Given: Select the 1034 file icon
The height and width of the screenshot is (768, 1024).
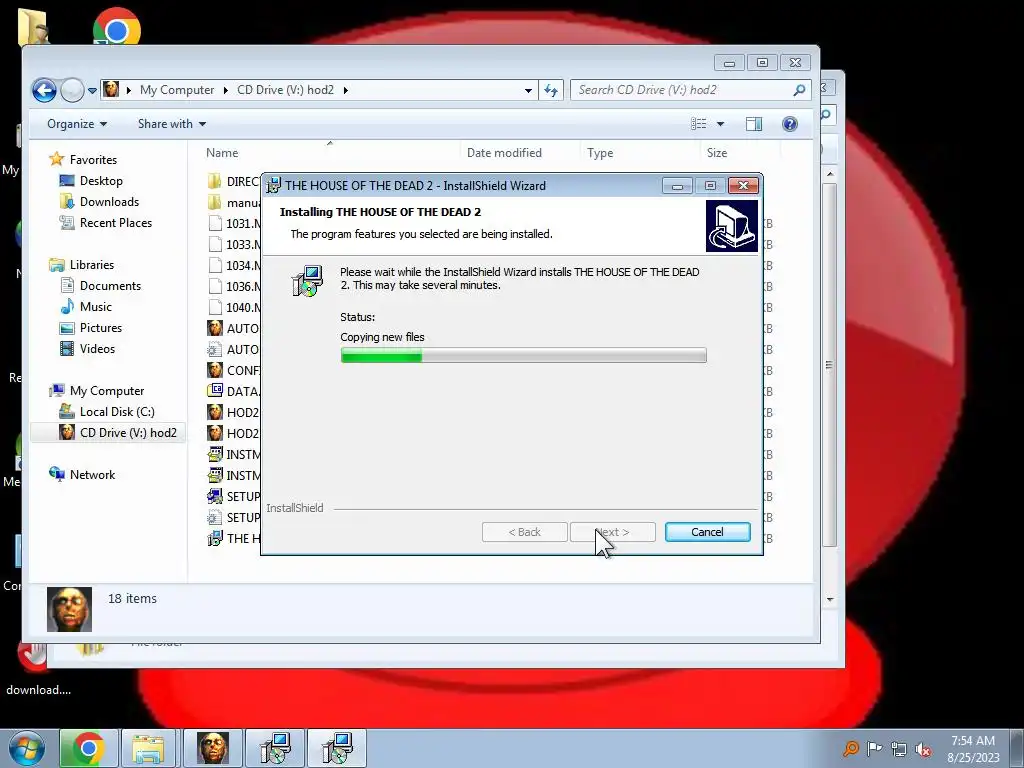Looking at the screenshot, I should [215, 265].
